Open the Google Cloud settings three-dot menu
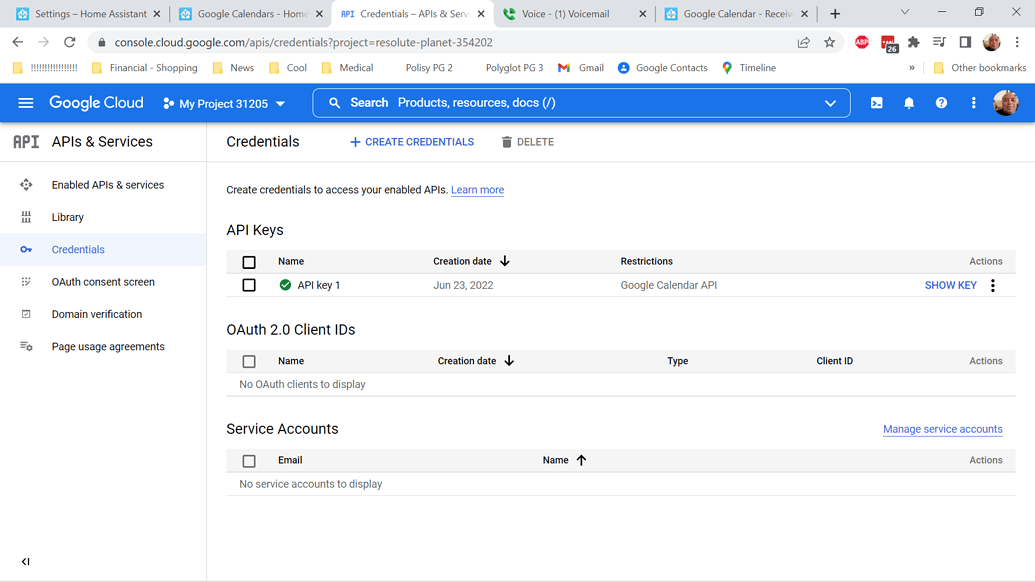Viewport: 1035px width, 582px height. coord(974,103)
